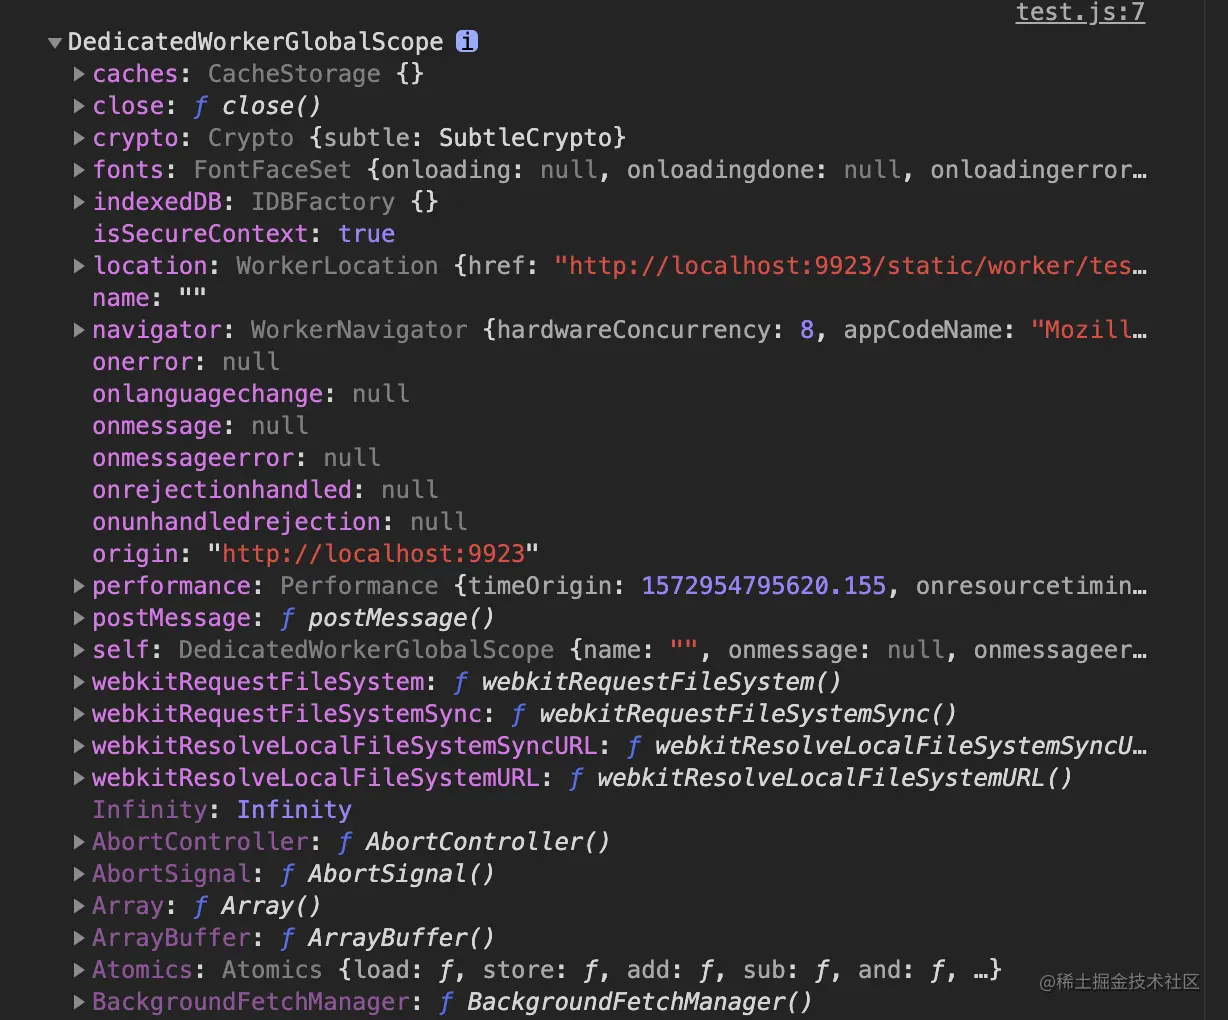Expand the fonts FontFaceSet entry

click(x=79, y=170)
